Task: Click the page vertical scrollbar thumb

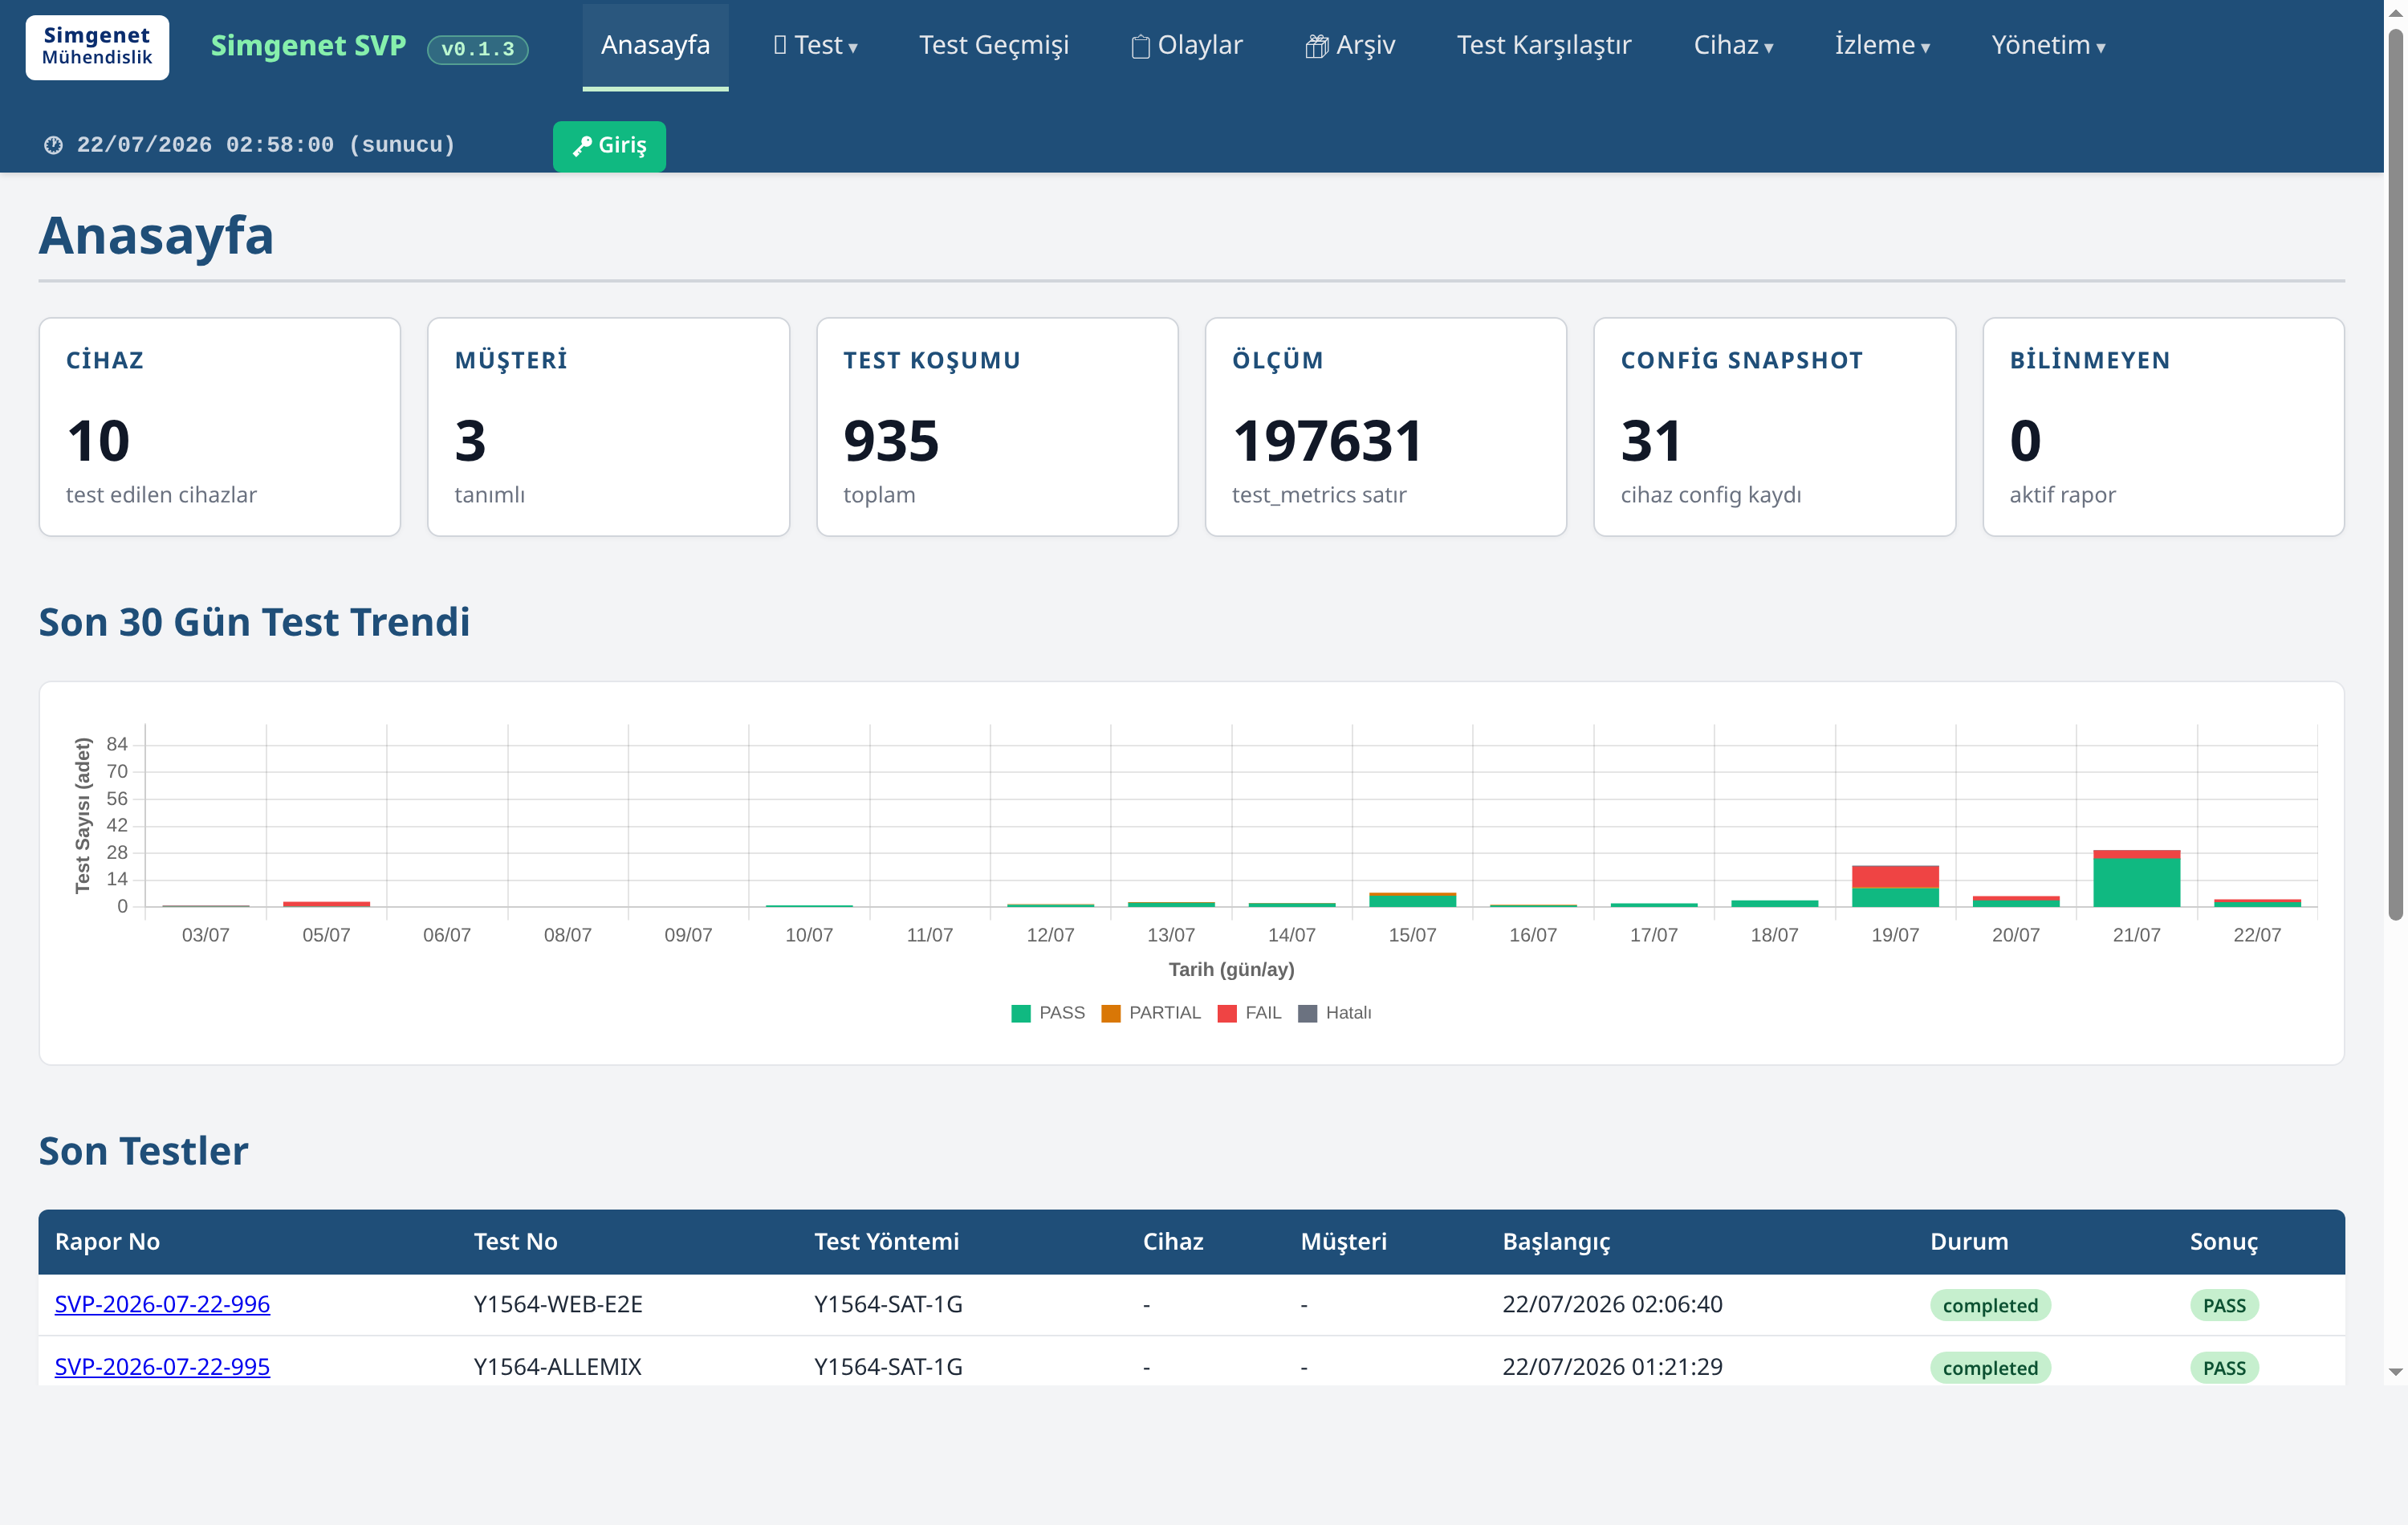Action: point(2395,475)
